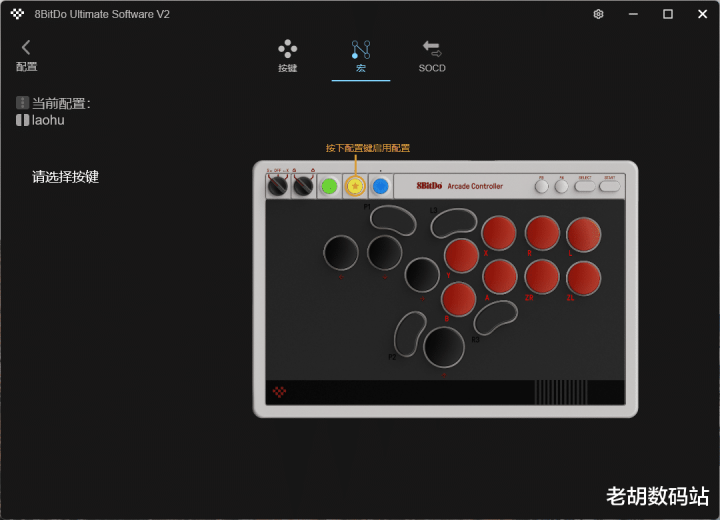
Task: Click the S/OFF/X mode switch knob
Action: pyautogui.click(x=278, y=186)
